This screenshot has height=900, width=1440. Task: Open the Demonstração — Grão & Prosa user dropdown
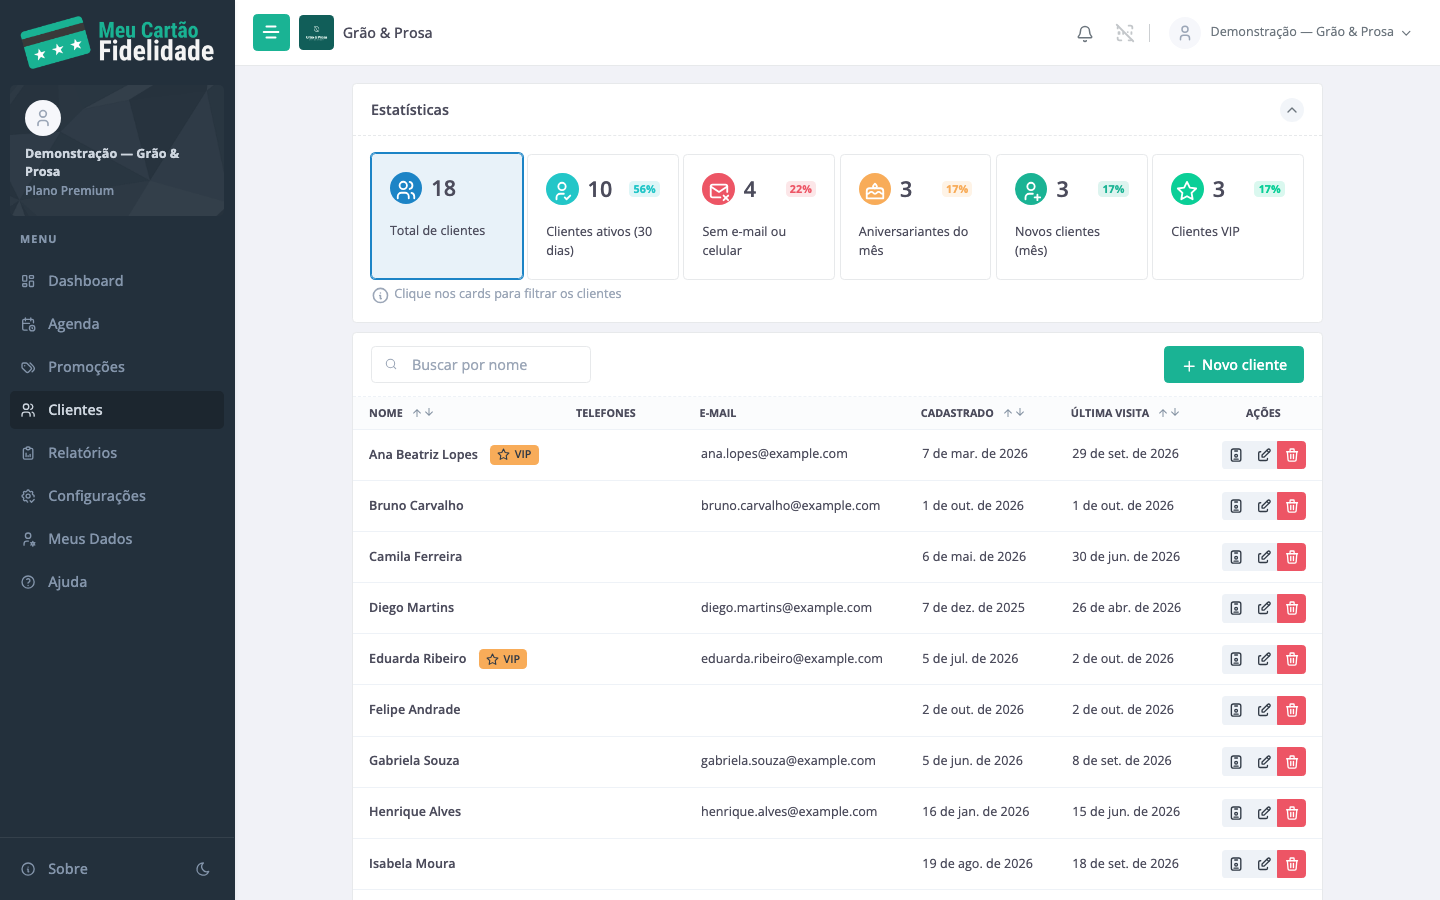tap(1292, 32)
